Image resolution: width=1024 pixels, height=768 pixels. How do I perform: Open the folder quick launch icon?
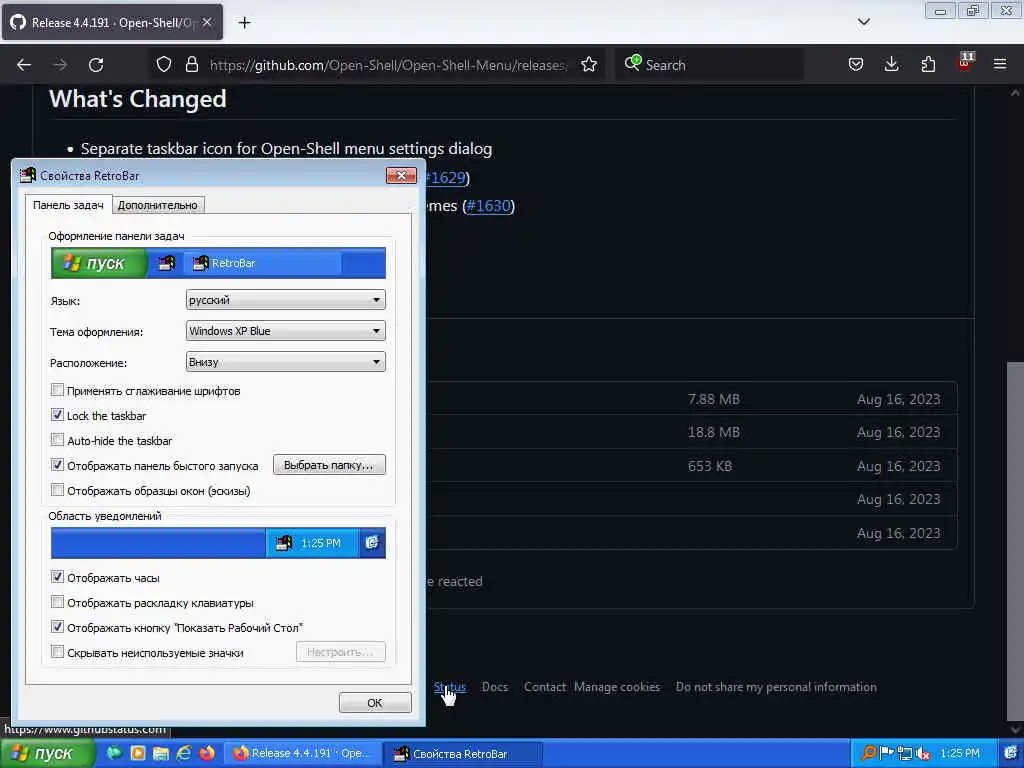161,754
